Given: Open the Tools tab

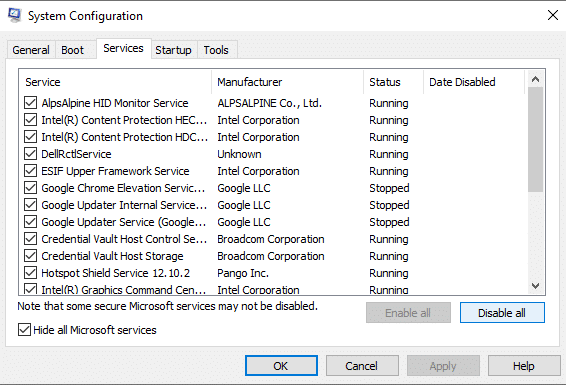Looking at the screenshot, I should pos(216,50).
